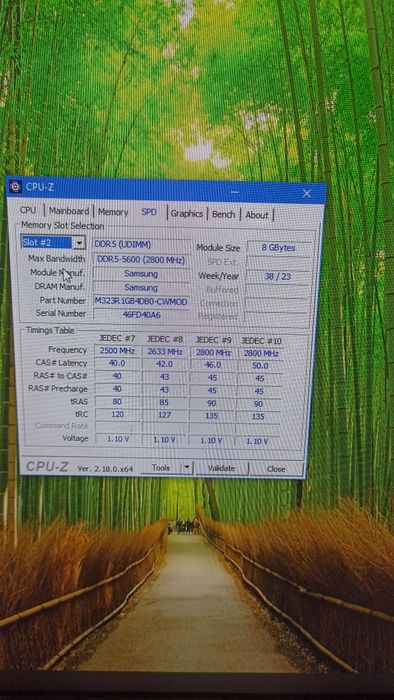Image resolution: width=394 pixels, height=700 pixels.
Task: Close the CPU-Z window with X
Action: click(x=307, y=193)
